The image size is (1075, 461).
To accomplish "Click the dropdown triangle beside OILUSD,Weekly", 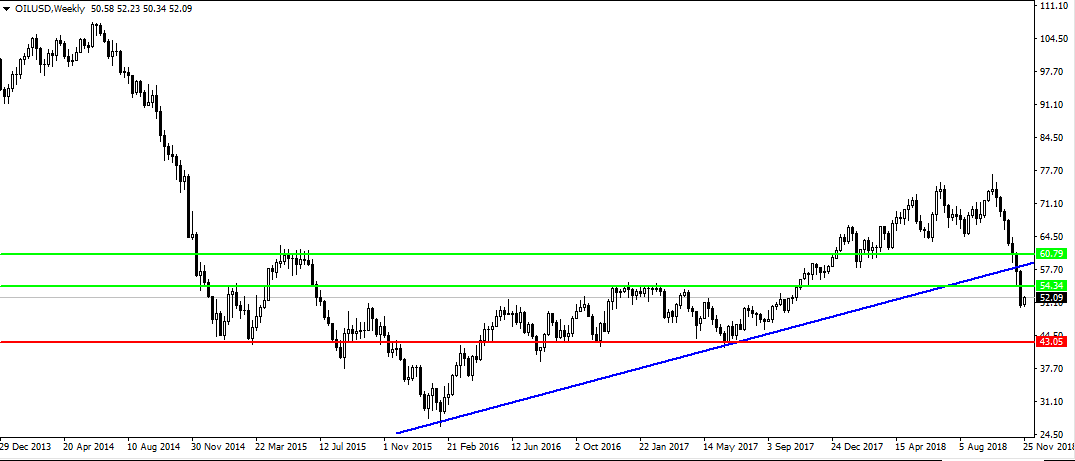I will (x=6, y=8).
